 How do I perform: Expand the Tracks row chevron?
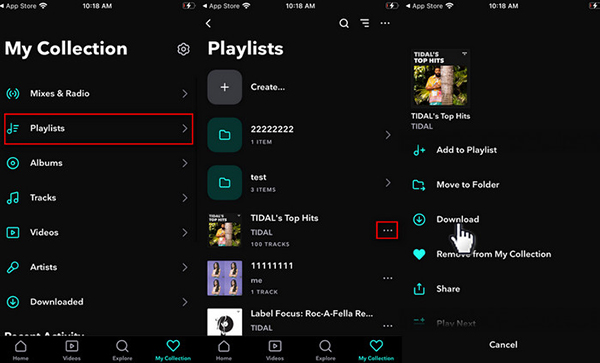(x=185, y=198)
